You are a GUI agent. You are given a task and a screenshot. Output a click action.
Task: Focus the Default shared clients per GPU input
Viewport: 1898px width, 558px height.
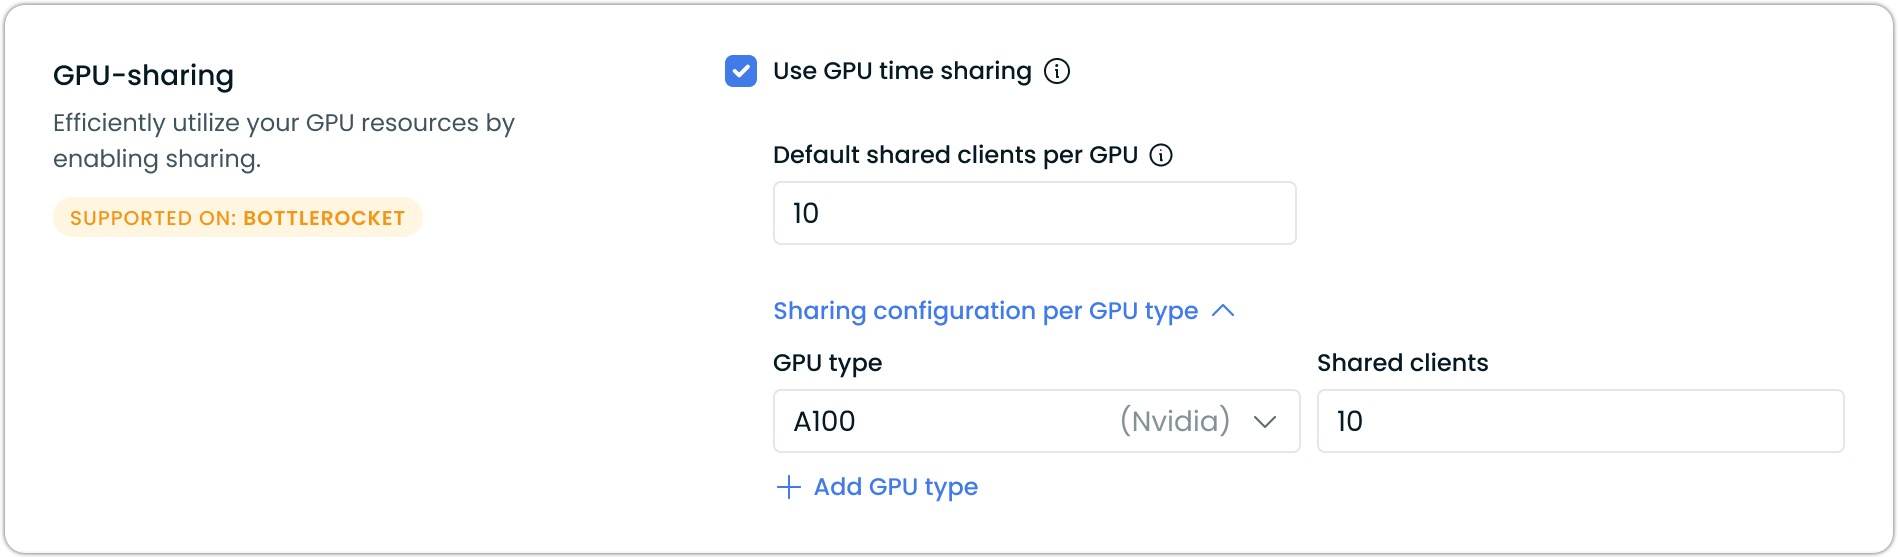[1035, 213]
